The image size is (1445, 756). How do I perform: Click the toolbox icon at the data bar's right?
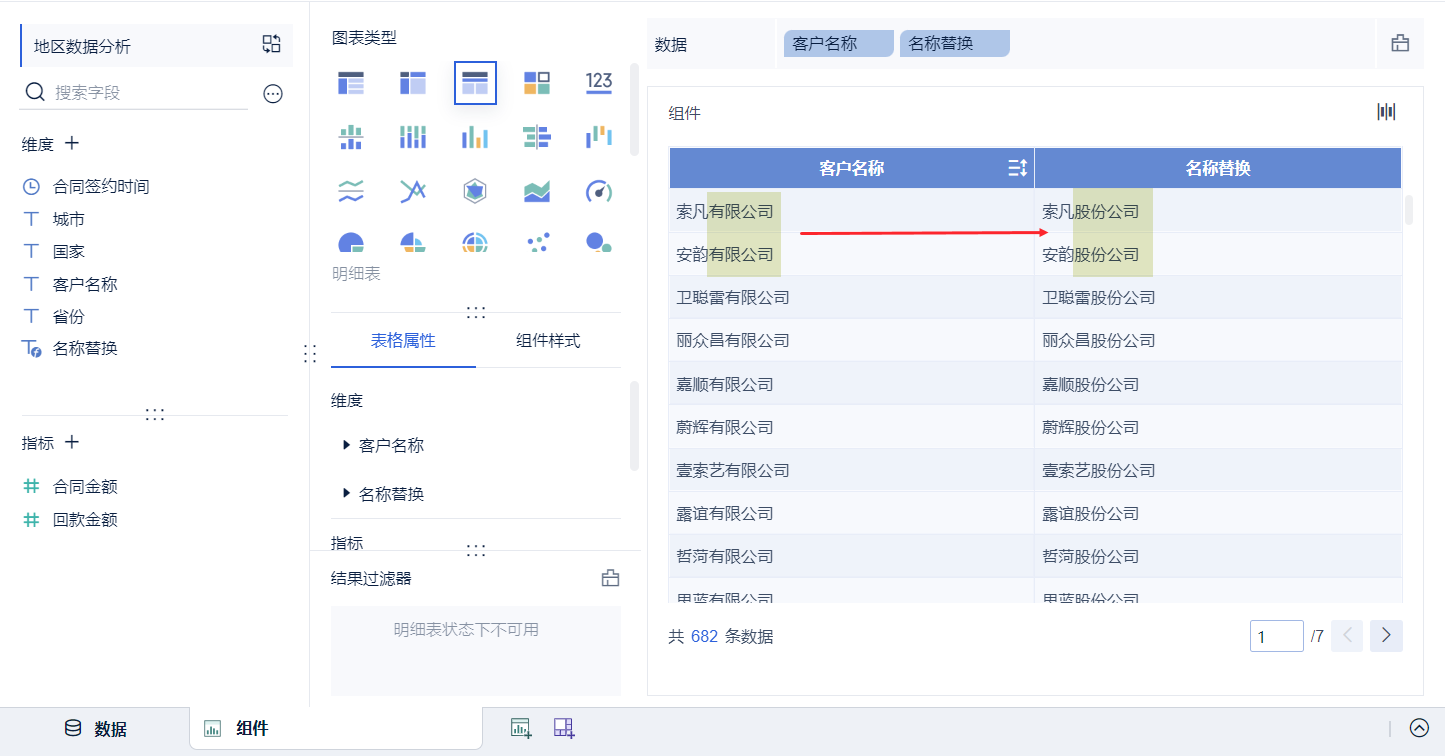tap(1400, 43)
